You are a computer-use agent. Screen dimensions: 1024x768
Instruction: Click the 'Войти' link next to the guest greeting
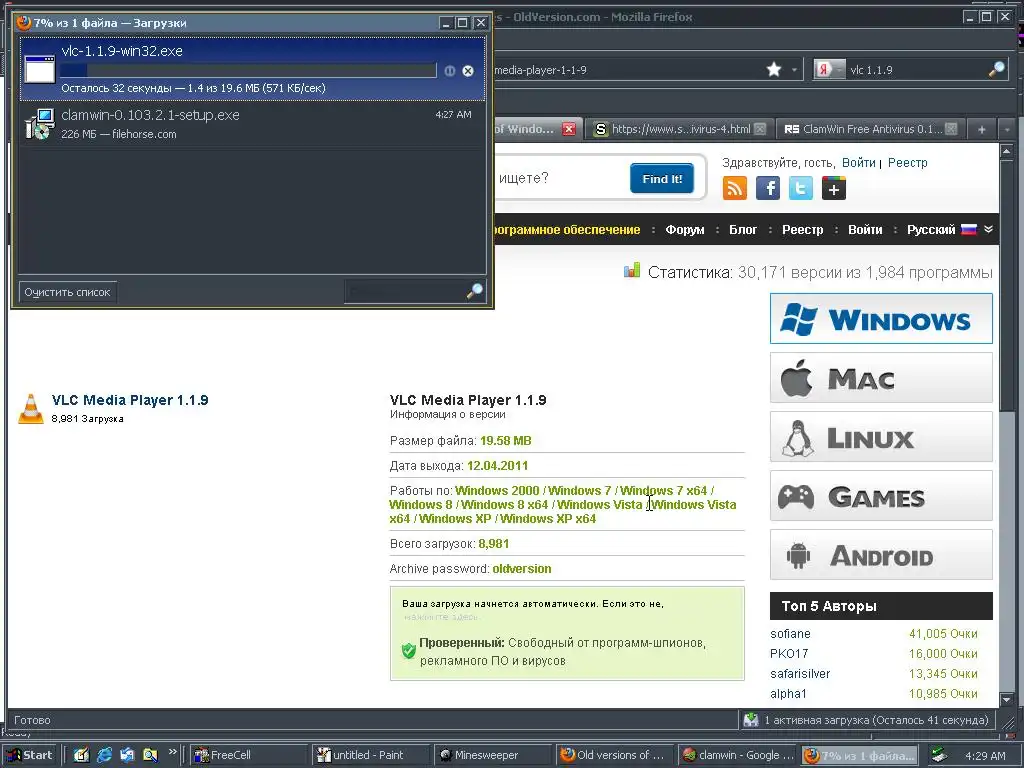click(x=858, y=163)
